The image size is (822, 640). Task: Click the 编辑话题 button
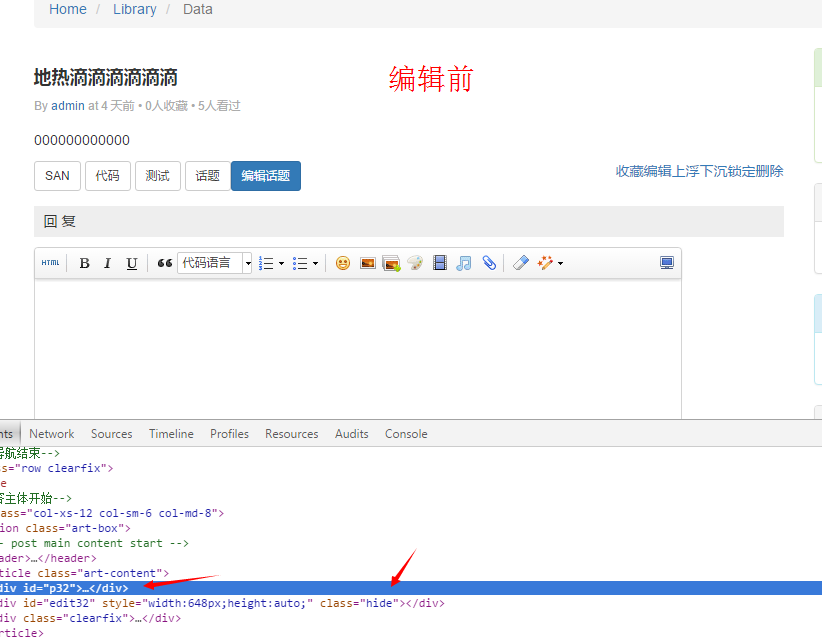coord(266,176)
